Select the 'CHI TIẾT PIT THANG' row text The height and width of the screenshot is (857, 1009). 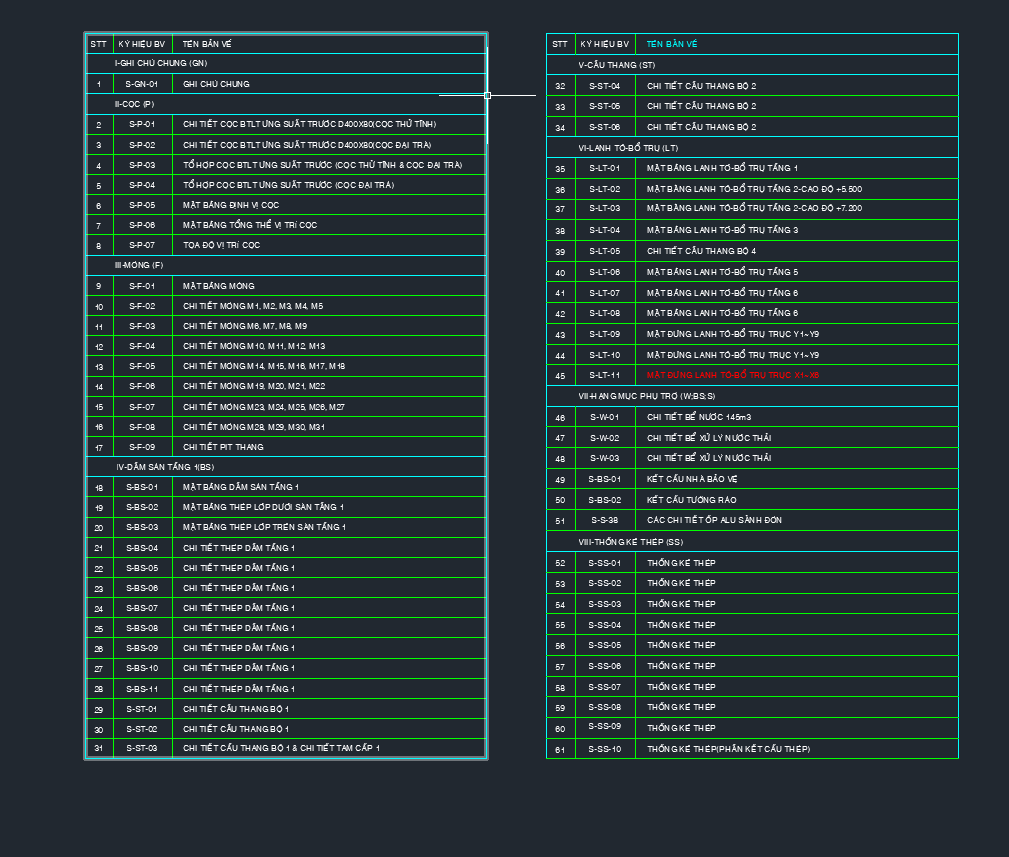point(223,447)
